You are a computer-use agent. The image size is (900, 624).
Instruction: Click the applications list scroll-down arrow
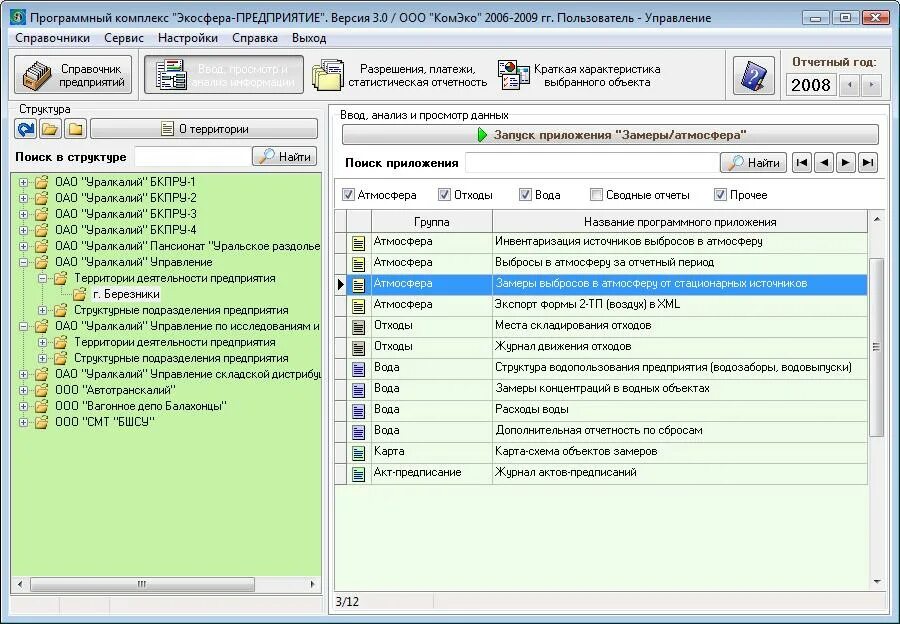[x=876, y=582]
